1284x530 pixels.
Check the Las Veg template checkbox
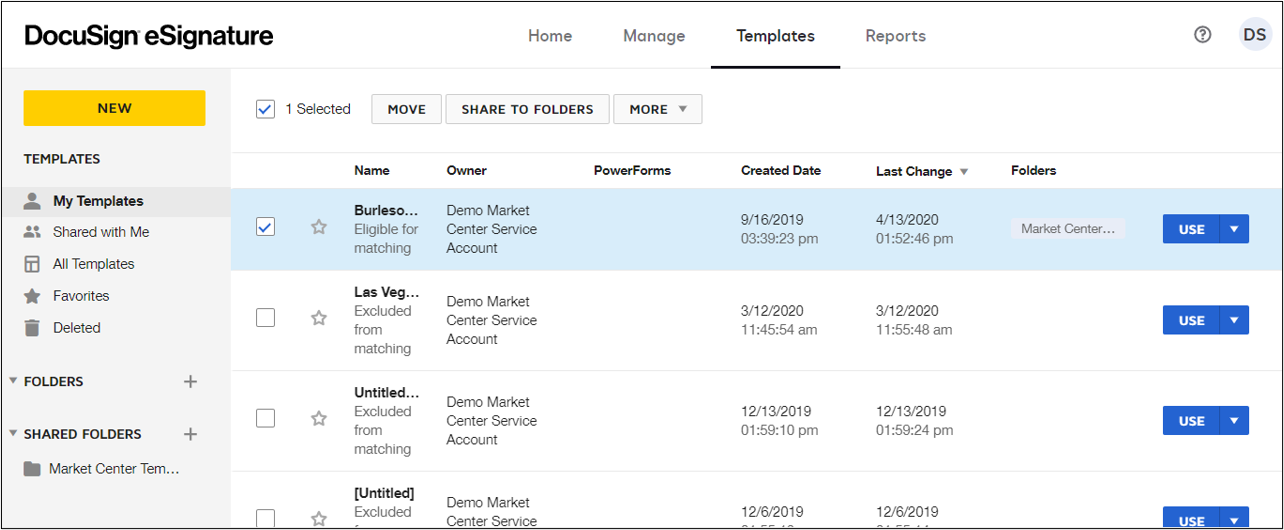pos(265,318)
